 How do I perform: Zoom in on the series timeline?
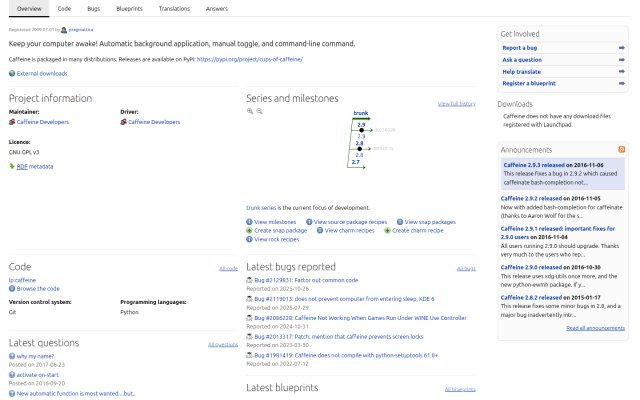pyautogui.click(x=250, y=111)
